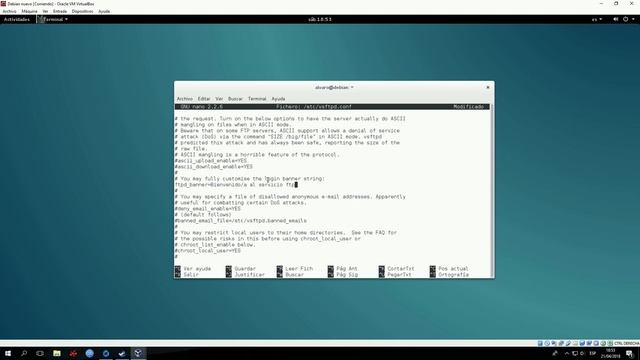This screenshot has height=360, width=640.
Task: Click nano 'Pos actual' shortcut label
Action: [x=453, y=269]
